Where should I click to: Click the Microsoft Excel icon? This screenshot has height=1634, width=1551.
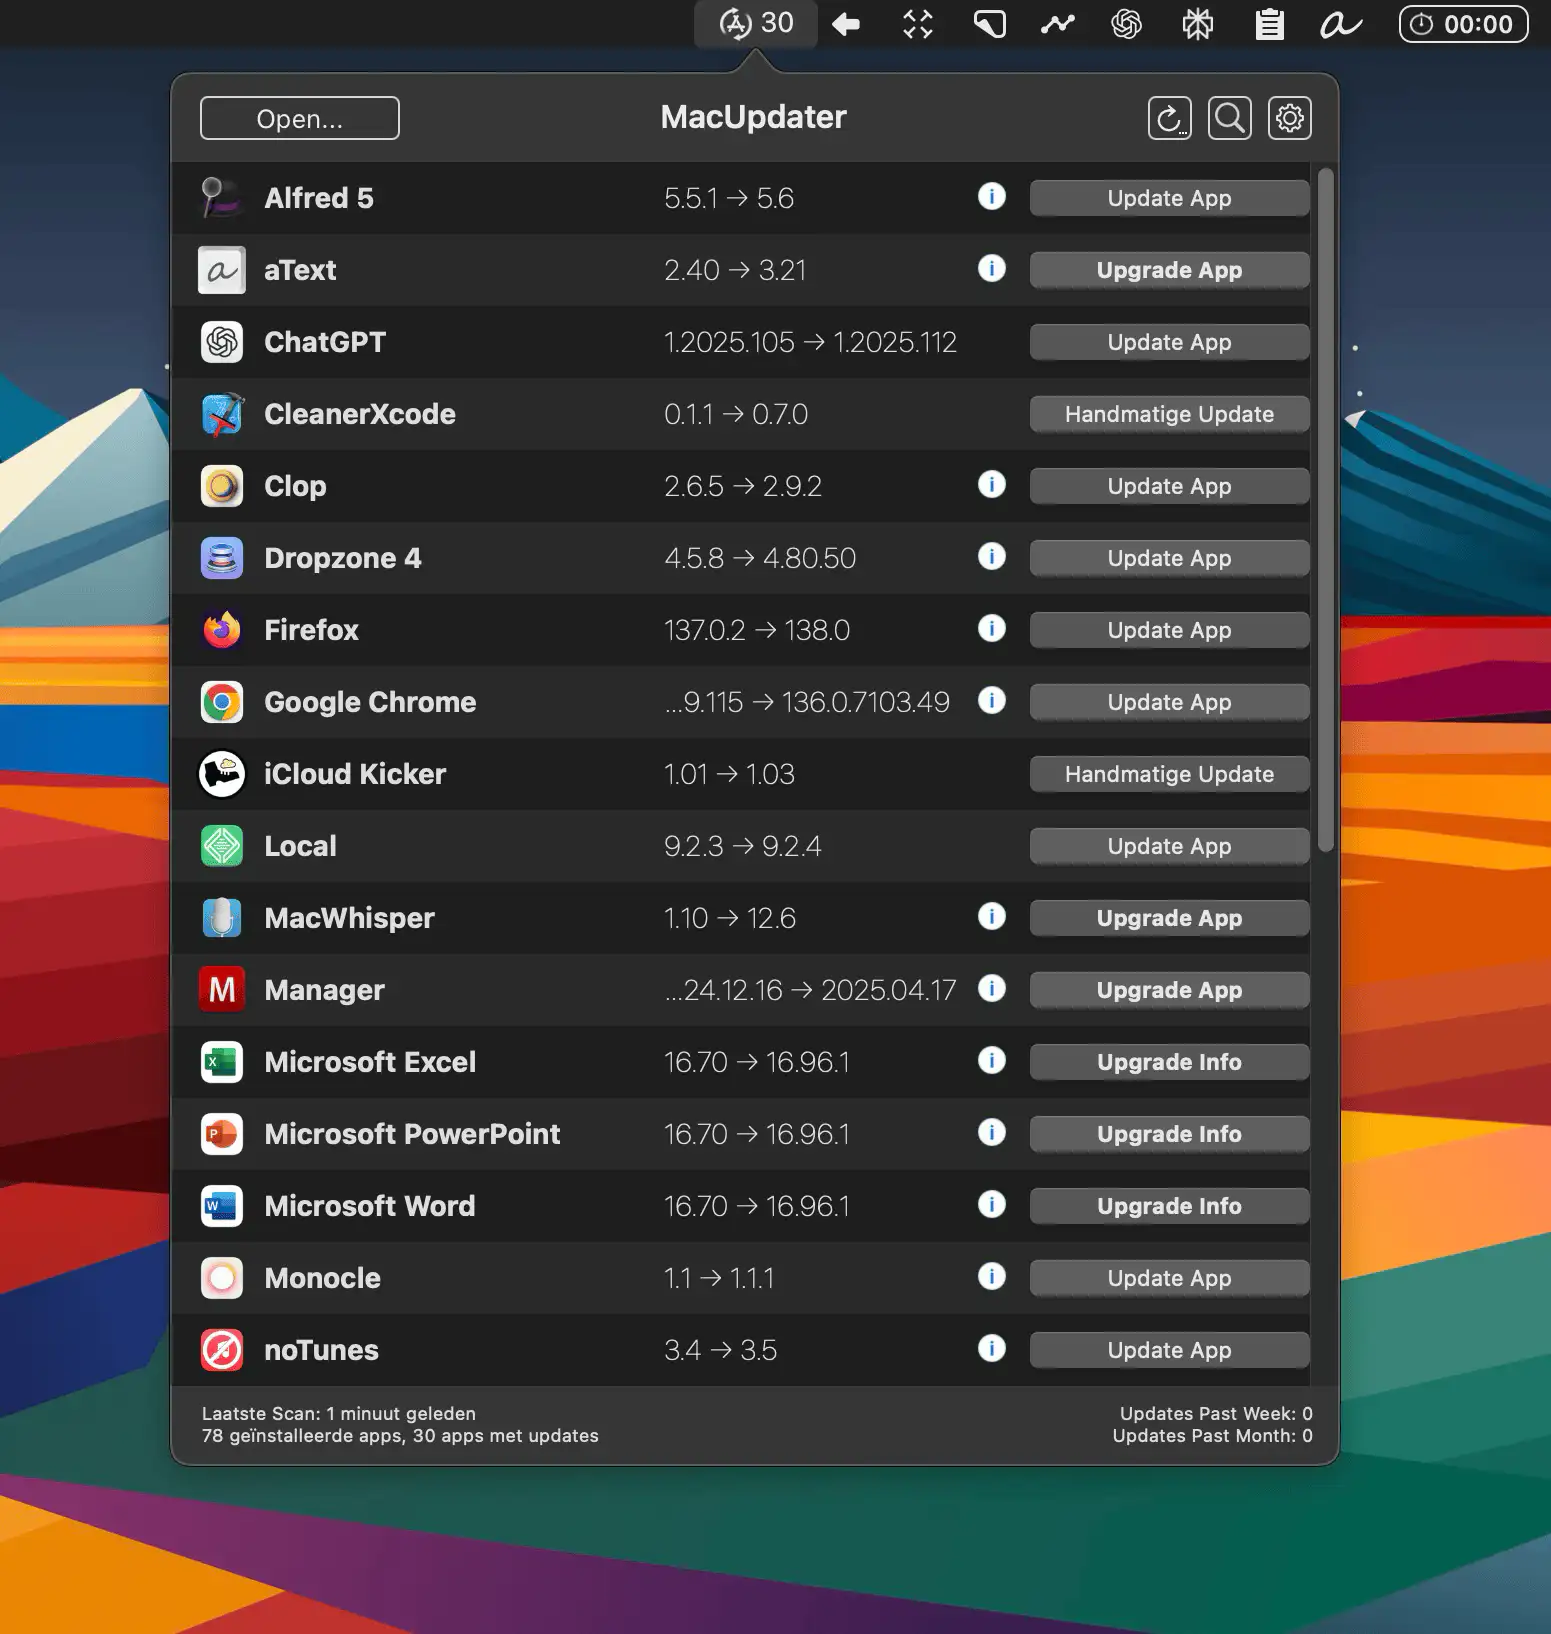[x=222, y=1062]
